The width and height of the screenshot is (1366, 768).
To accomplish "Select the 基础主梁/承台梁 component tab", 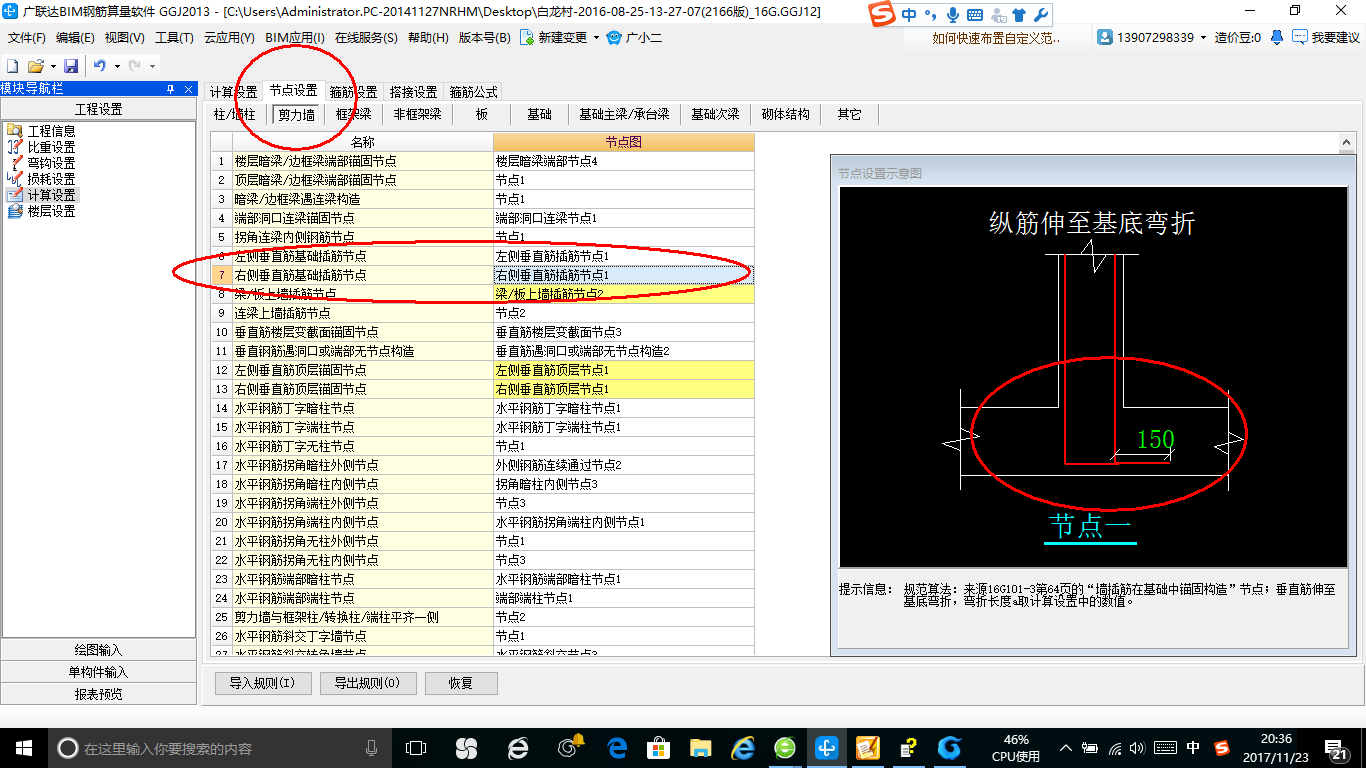I will [624, 115].
